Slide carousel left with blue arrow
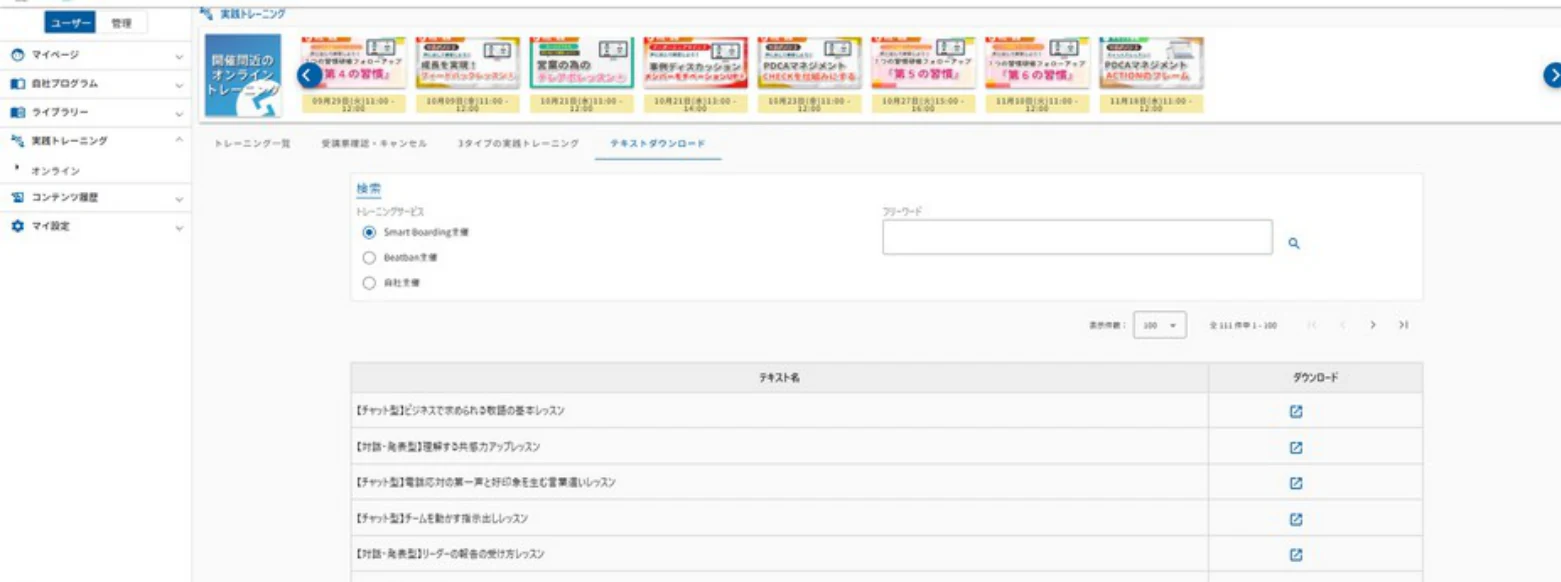This screenshot has width=1561, height=582. coord(310,75)
